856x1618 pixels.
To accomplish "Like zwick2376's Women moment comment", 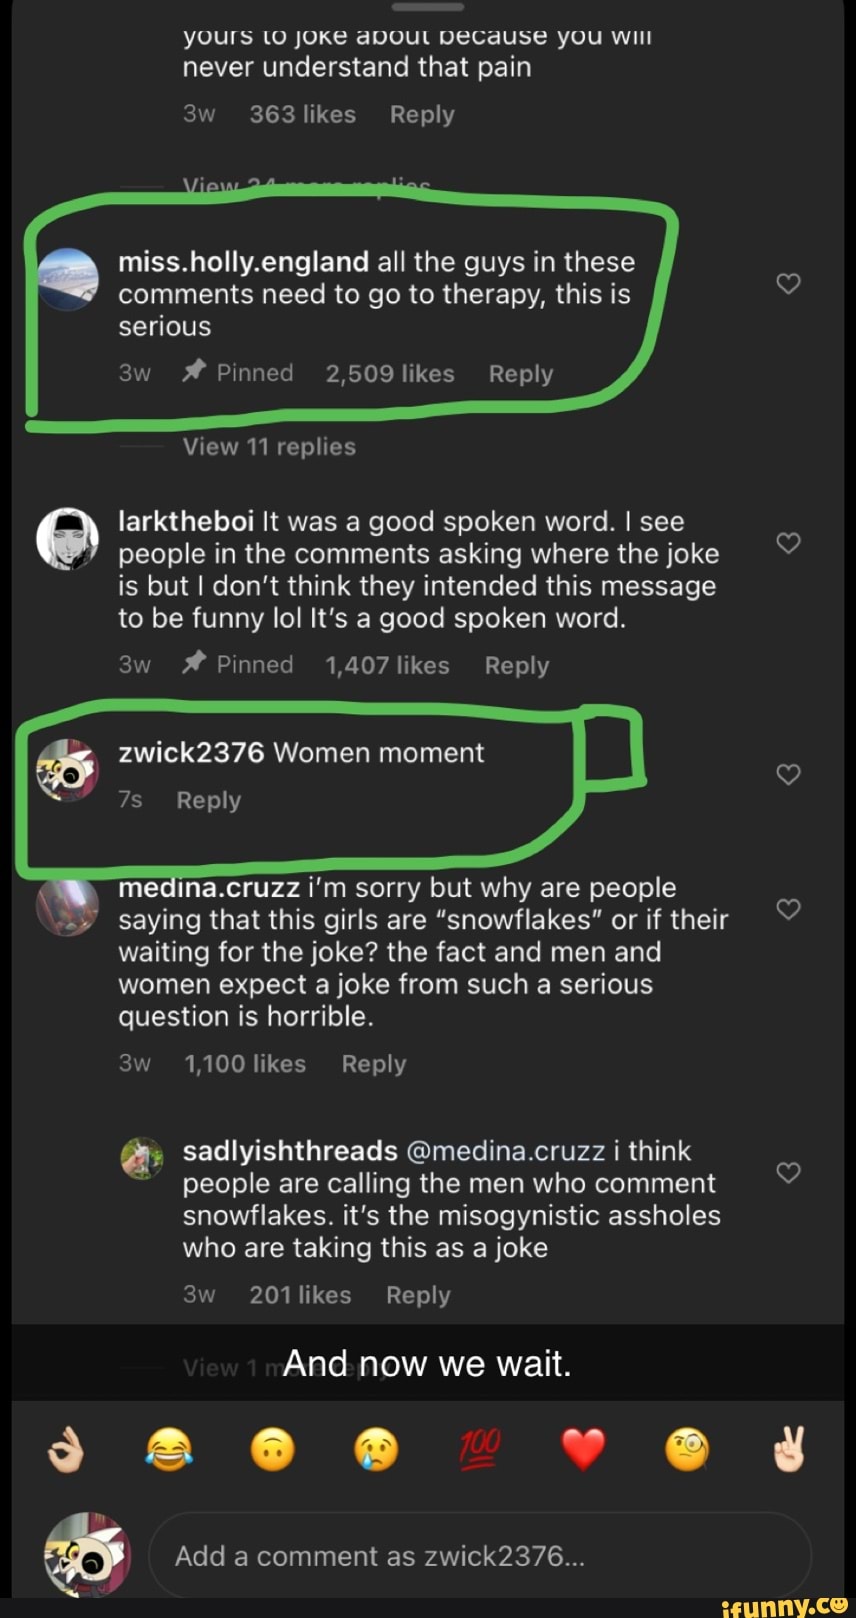I will tap(789, 774).
